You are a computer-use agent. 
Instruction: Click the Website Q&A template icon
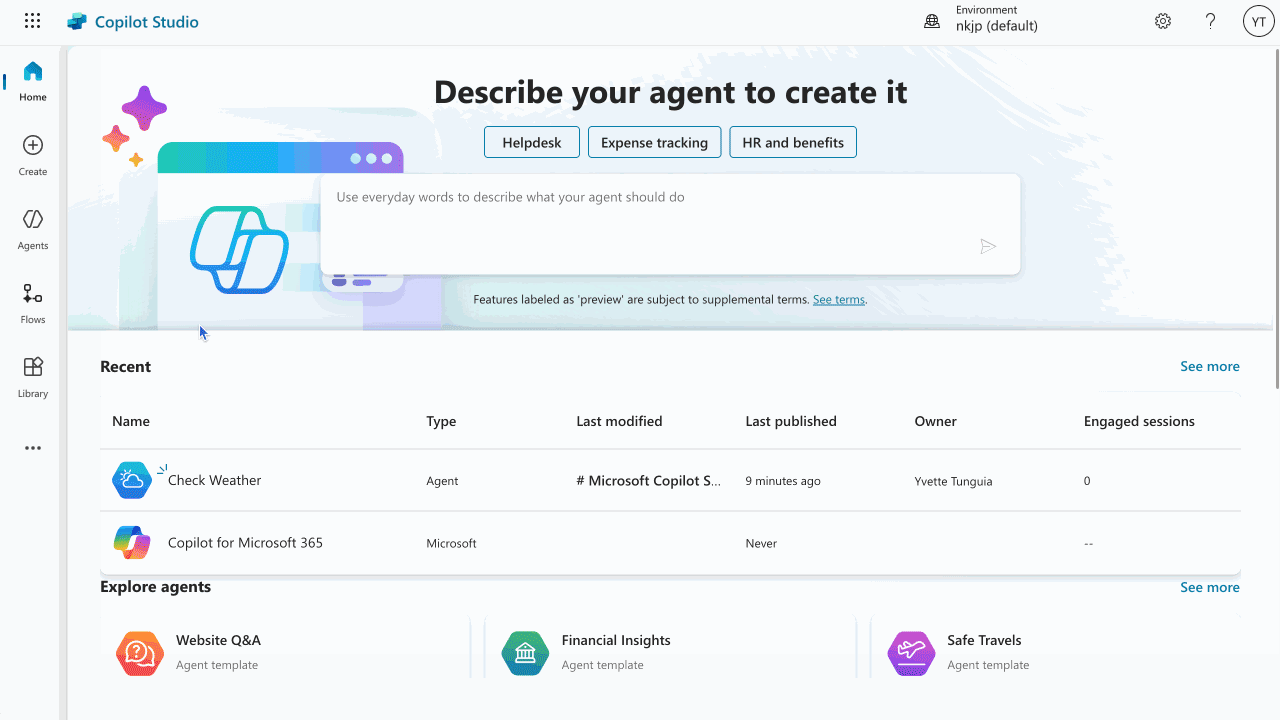140,654
